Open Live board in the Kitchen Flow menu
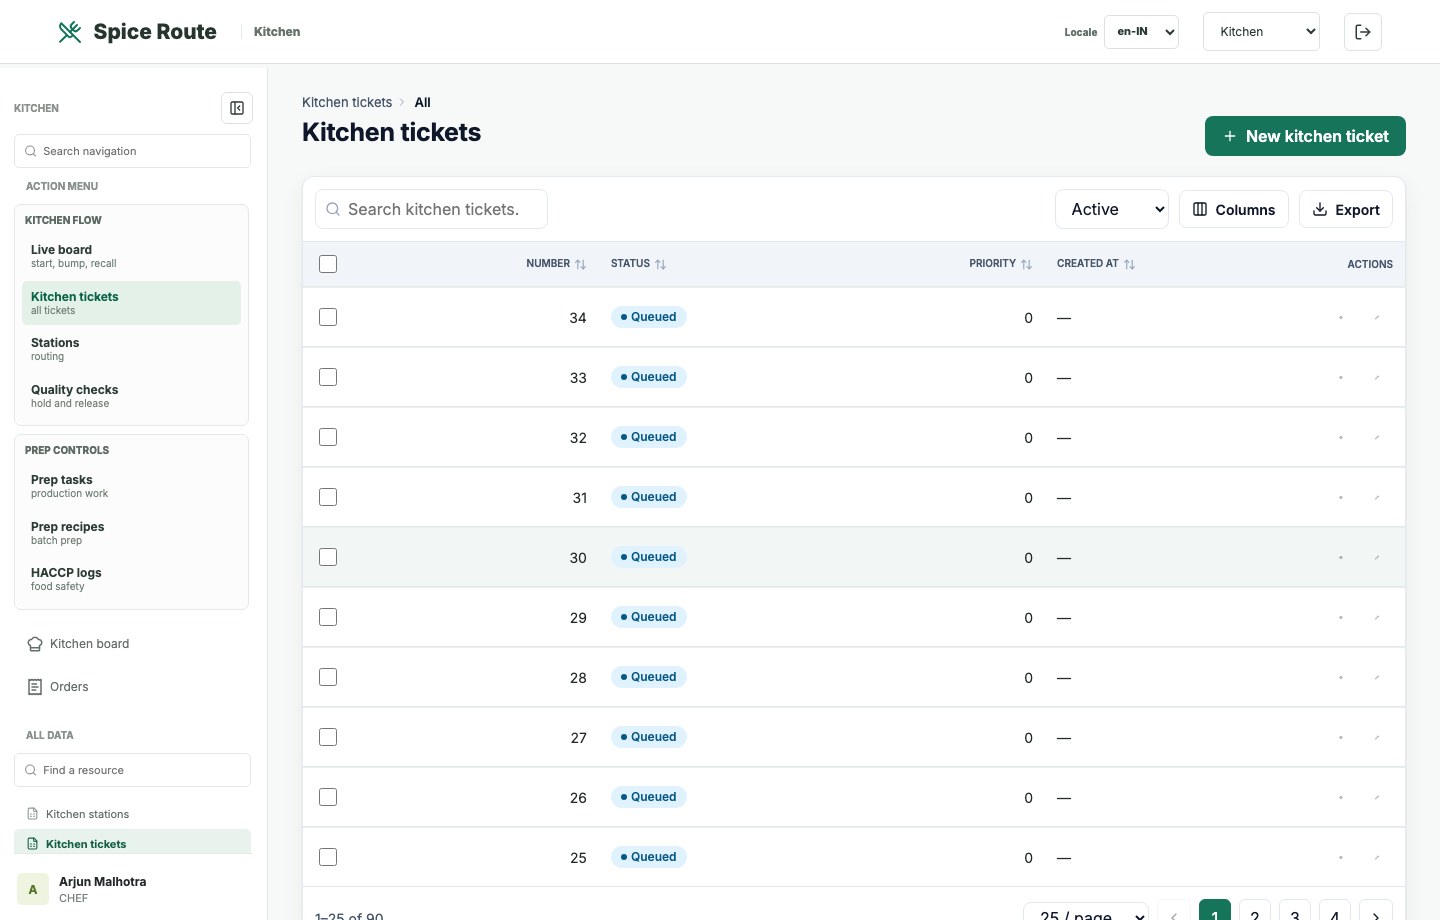 coord(131,256)
